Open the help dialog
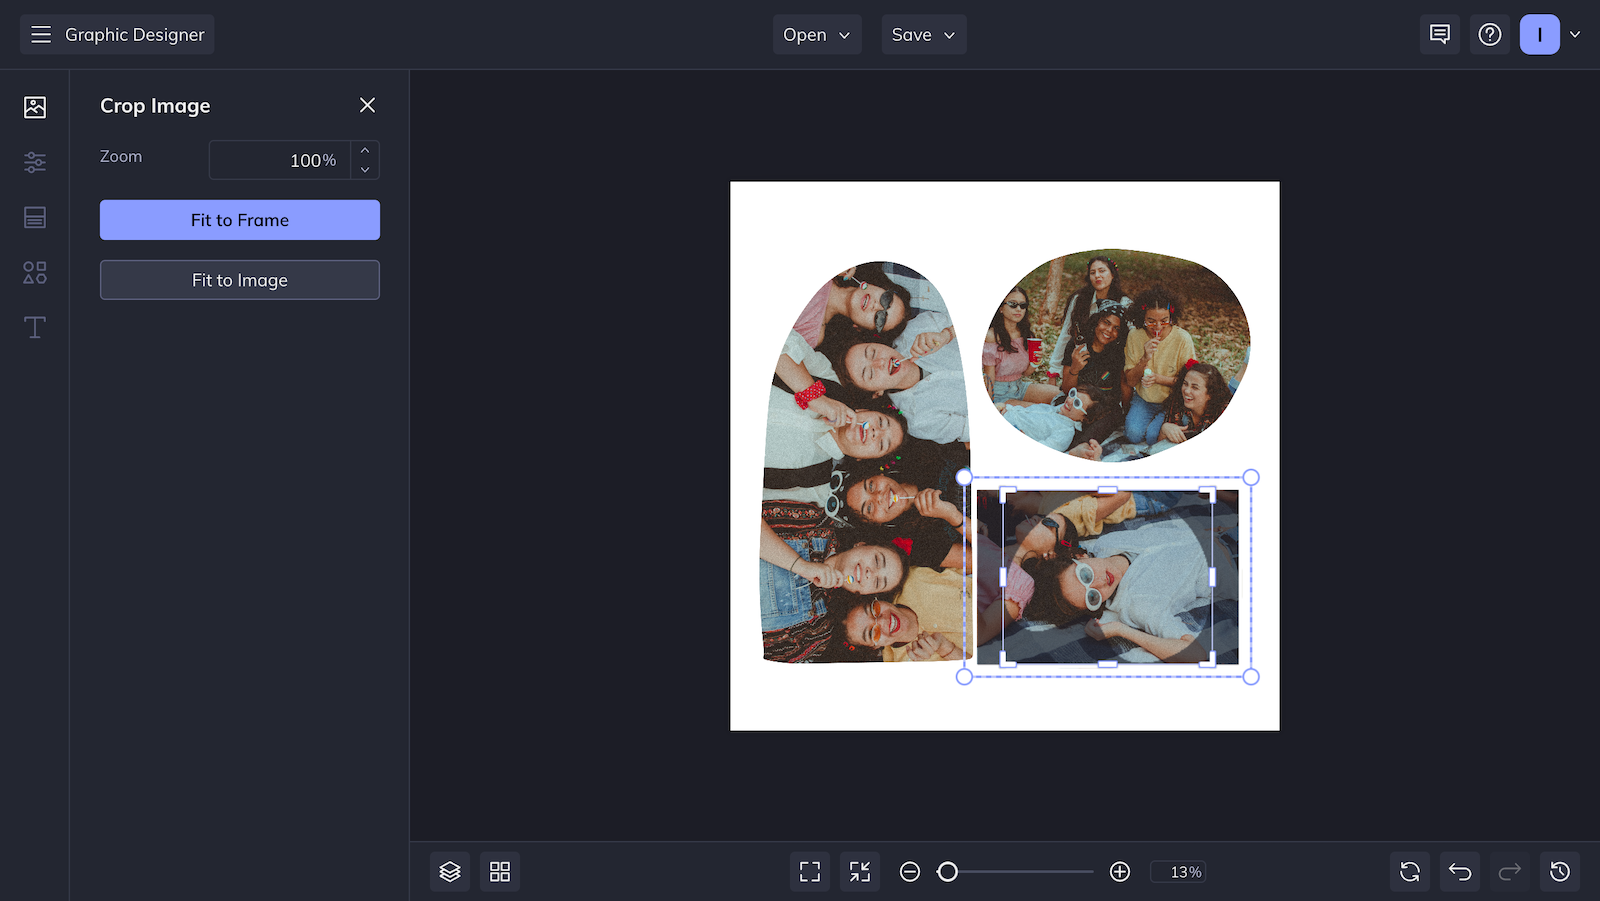The width and height of the screenshot is (1600, 901). [1490, 34]
